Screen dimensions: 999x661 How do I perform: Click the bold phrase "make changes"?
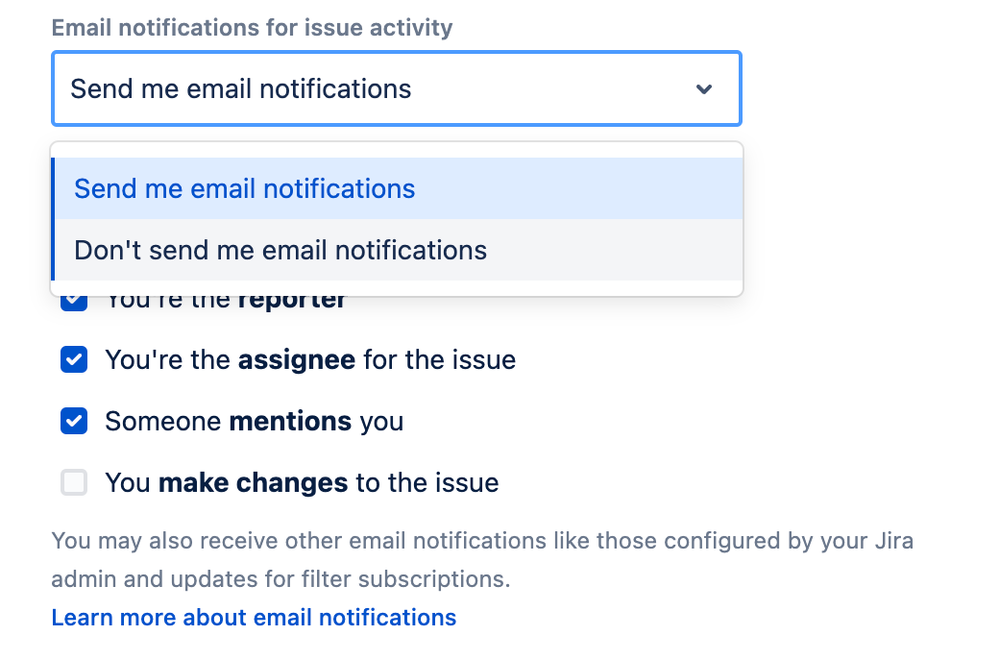(253, 483)
